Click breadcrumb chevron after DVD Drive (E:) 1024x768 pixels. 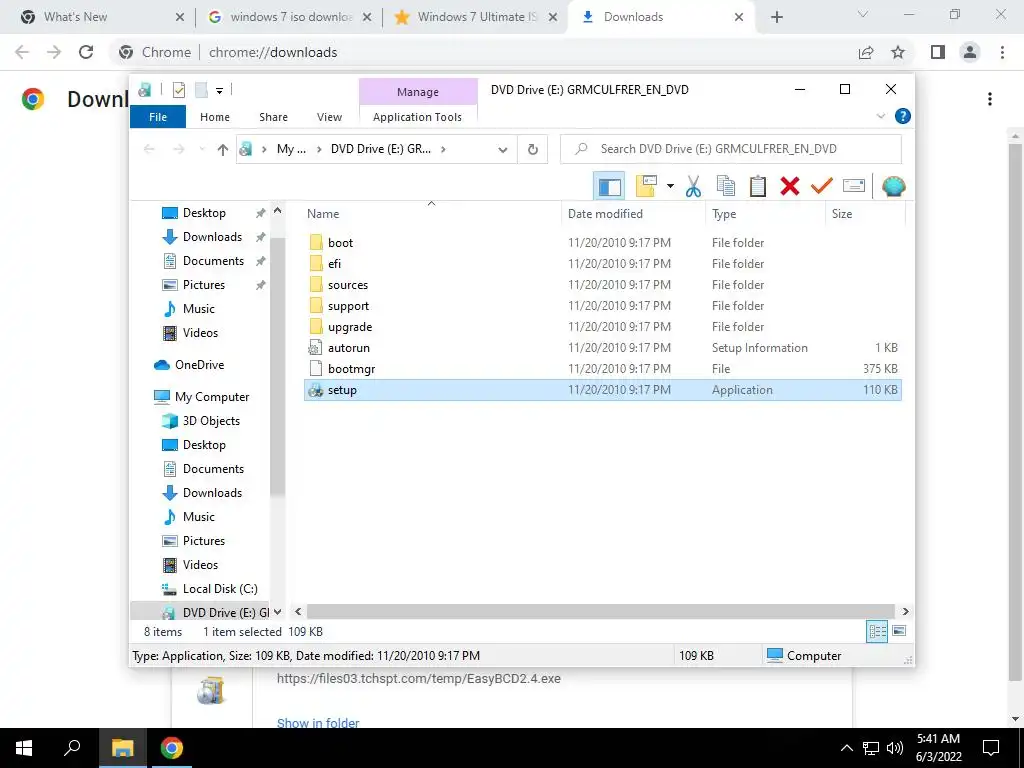(443, 150)
